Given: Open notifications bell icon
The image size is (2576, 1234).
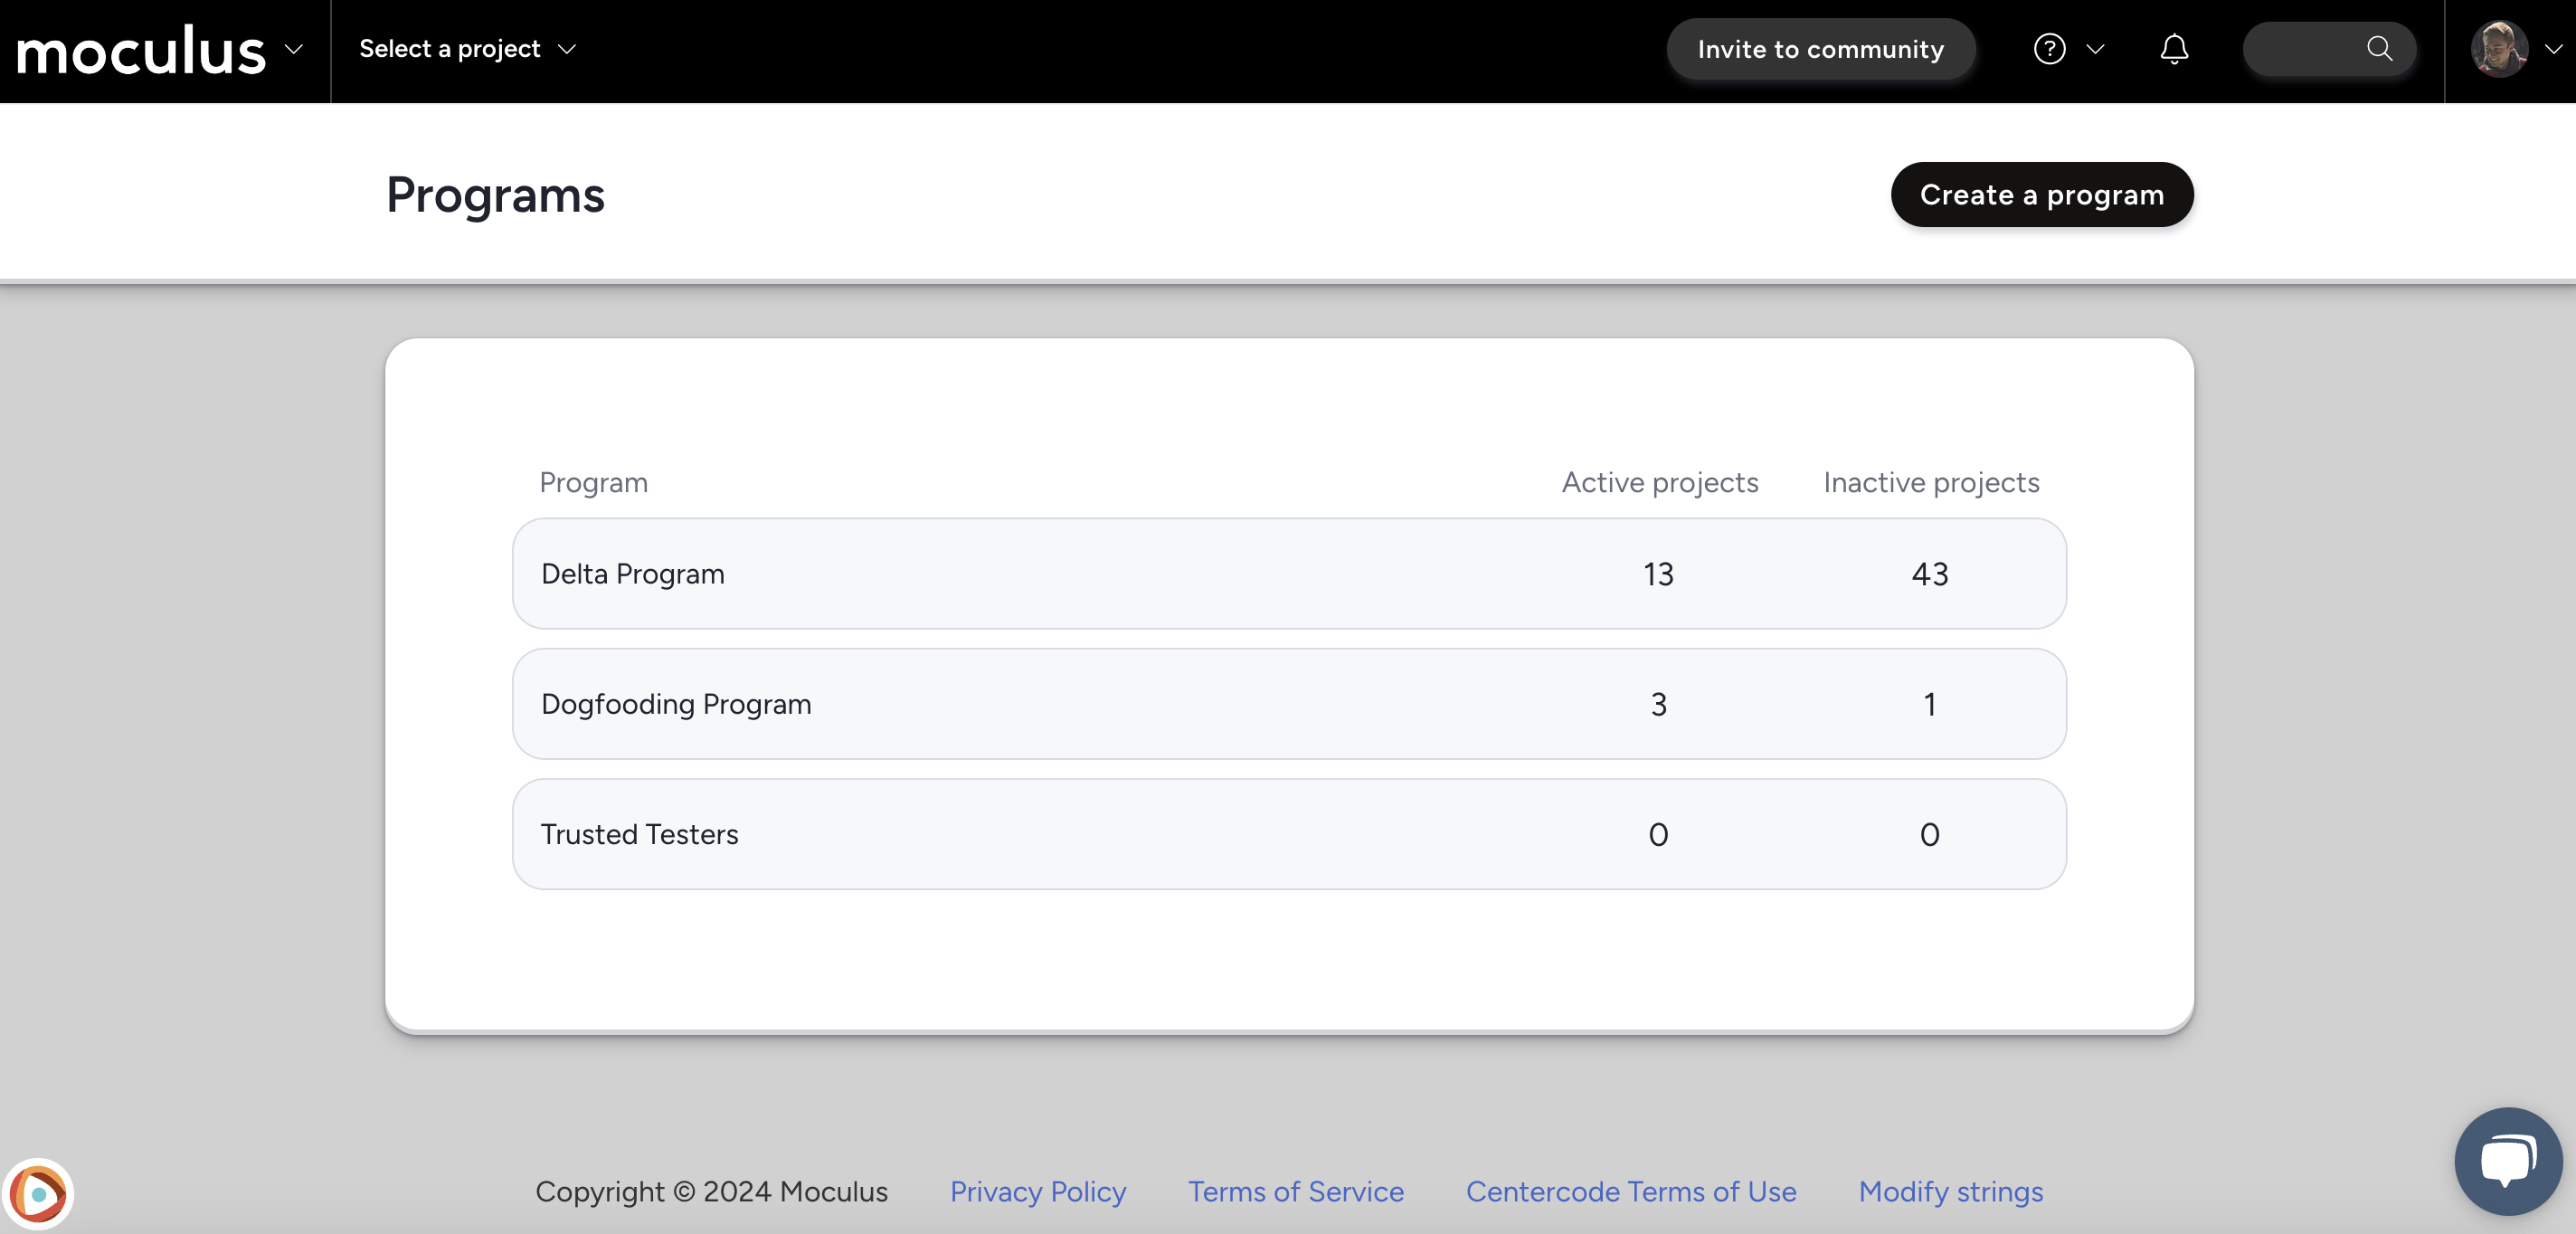Looking at the screenshot, I should pyautogui.click(x=2174, y=49).
